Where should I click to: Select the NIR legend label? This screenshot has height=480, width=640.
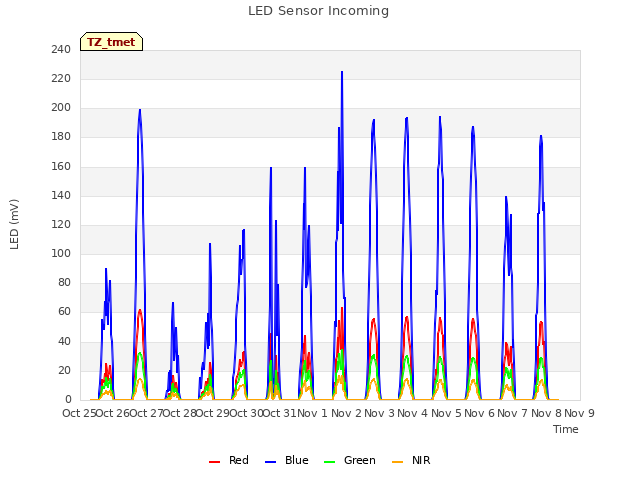coord(421,460)
